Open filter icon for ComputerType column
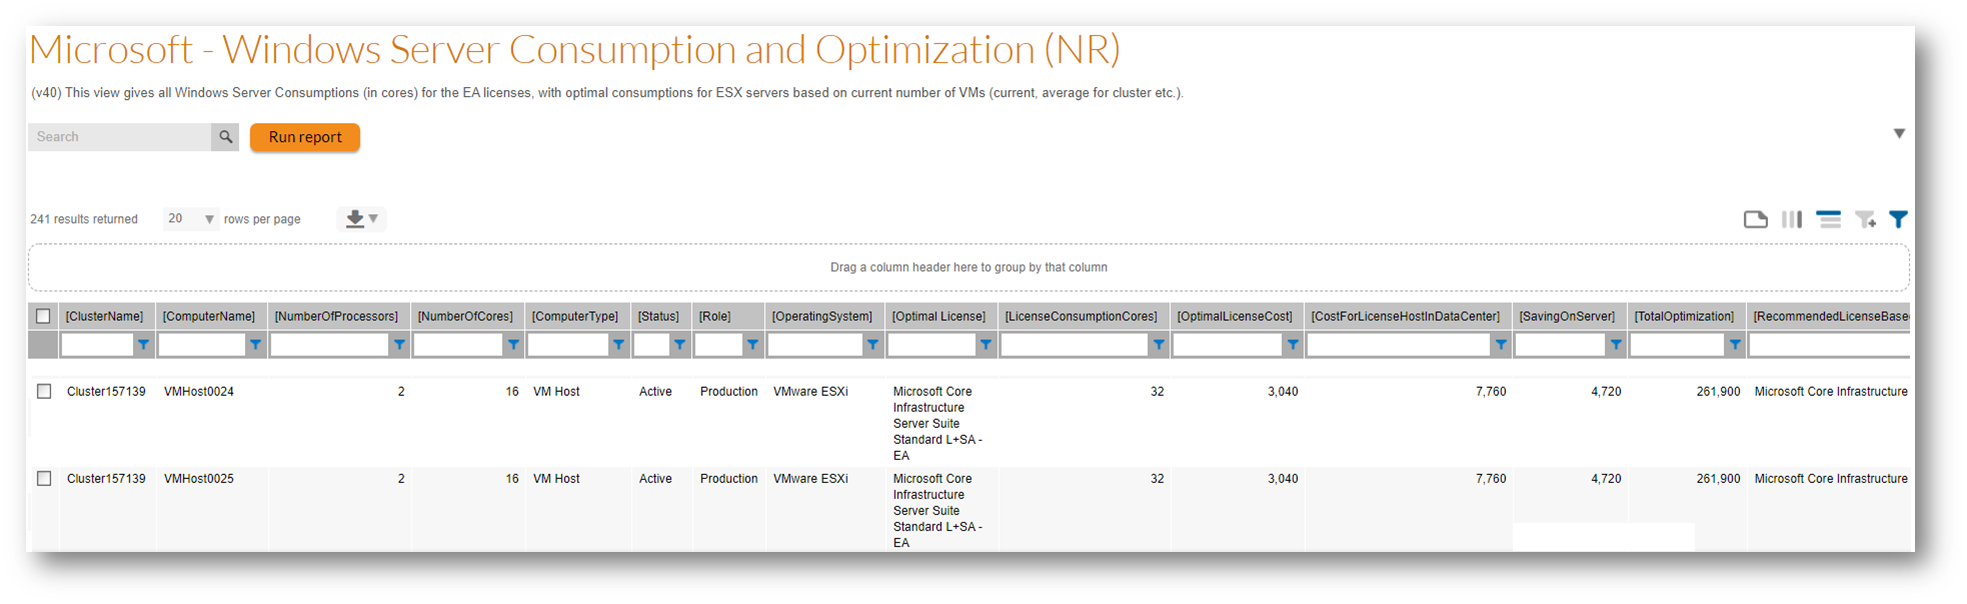The width and height of the screenshot is (1967, 604). [x=619, y=345]
